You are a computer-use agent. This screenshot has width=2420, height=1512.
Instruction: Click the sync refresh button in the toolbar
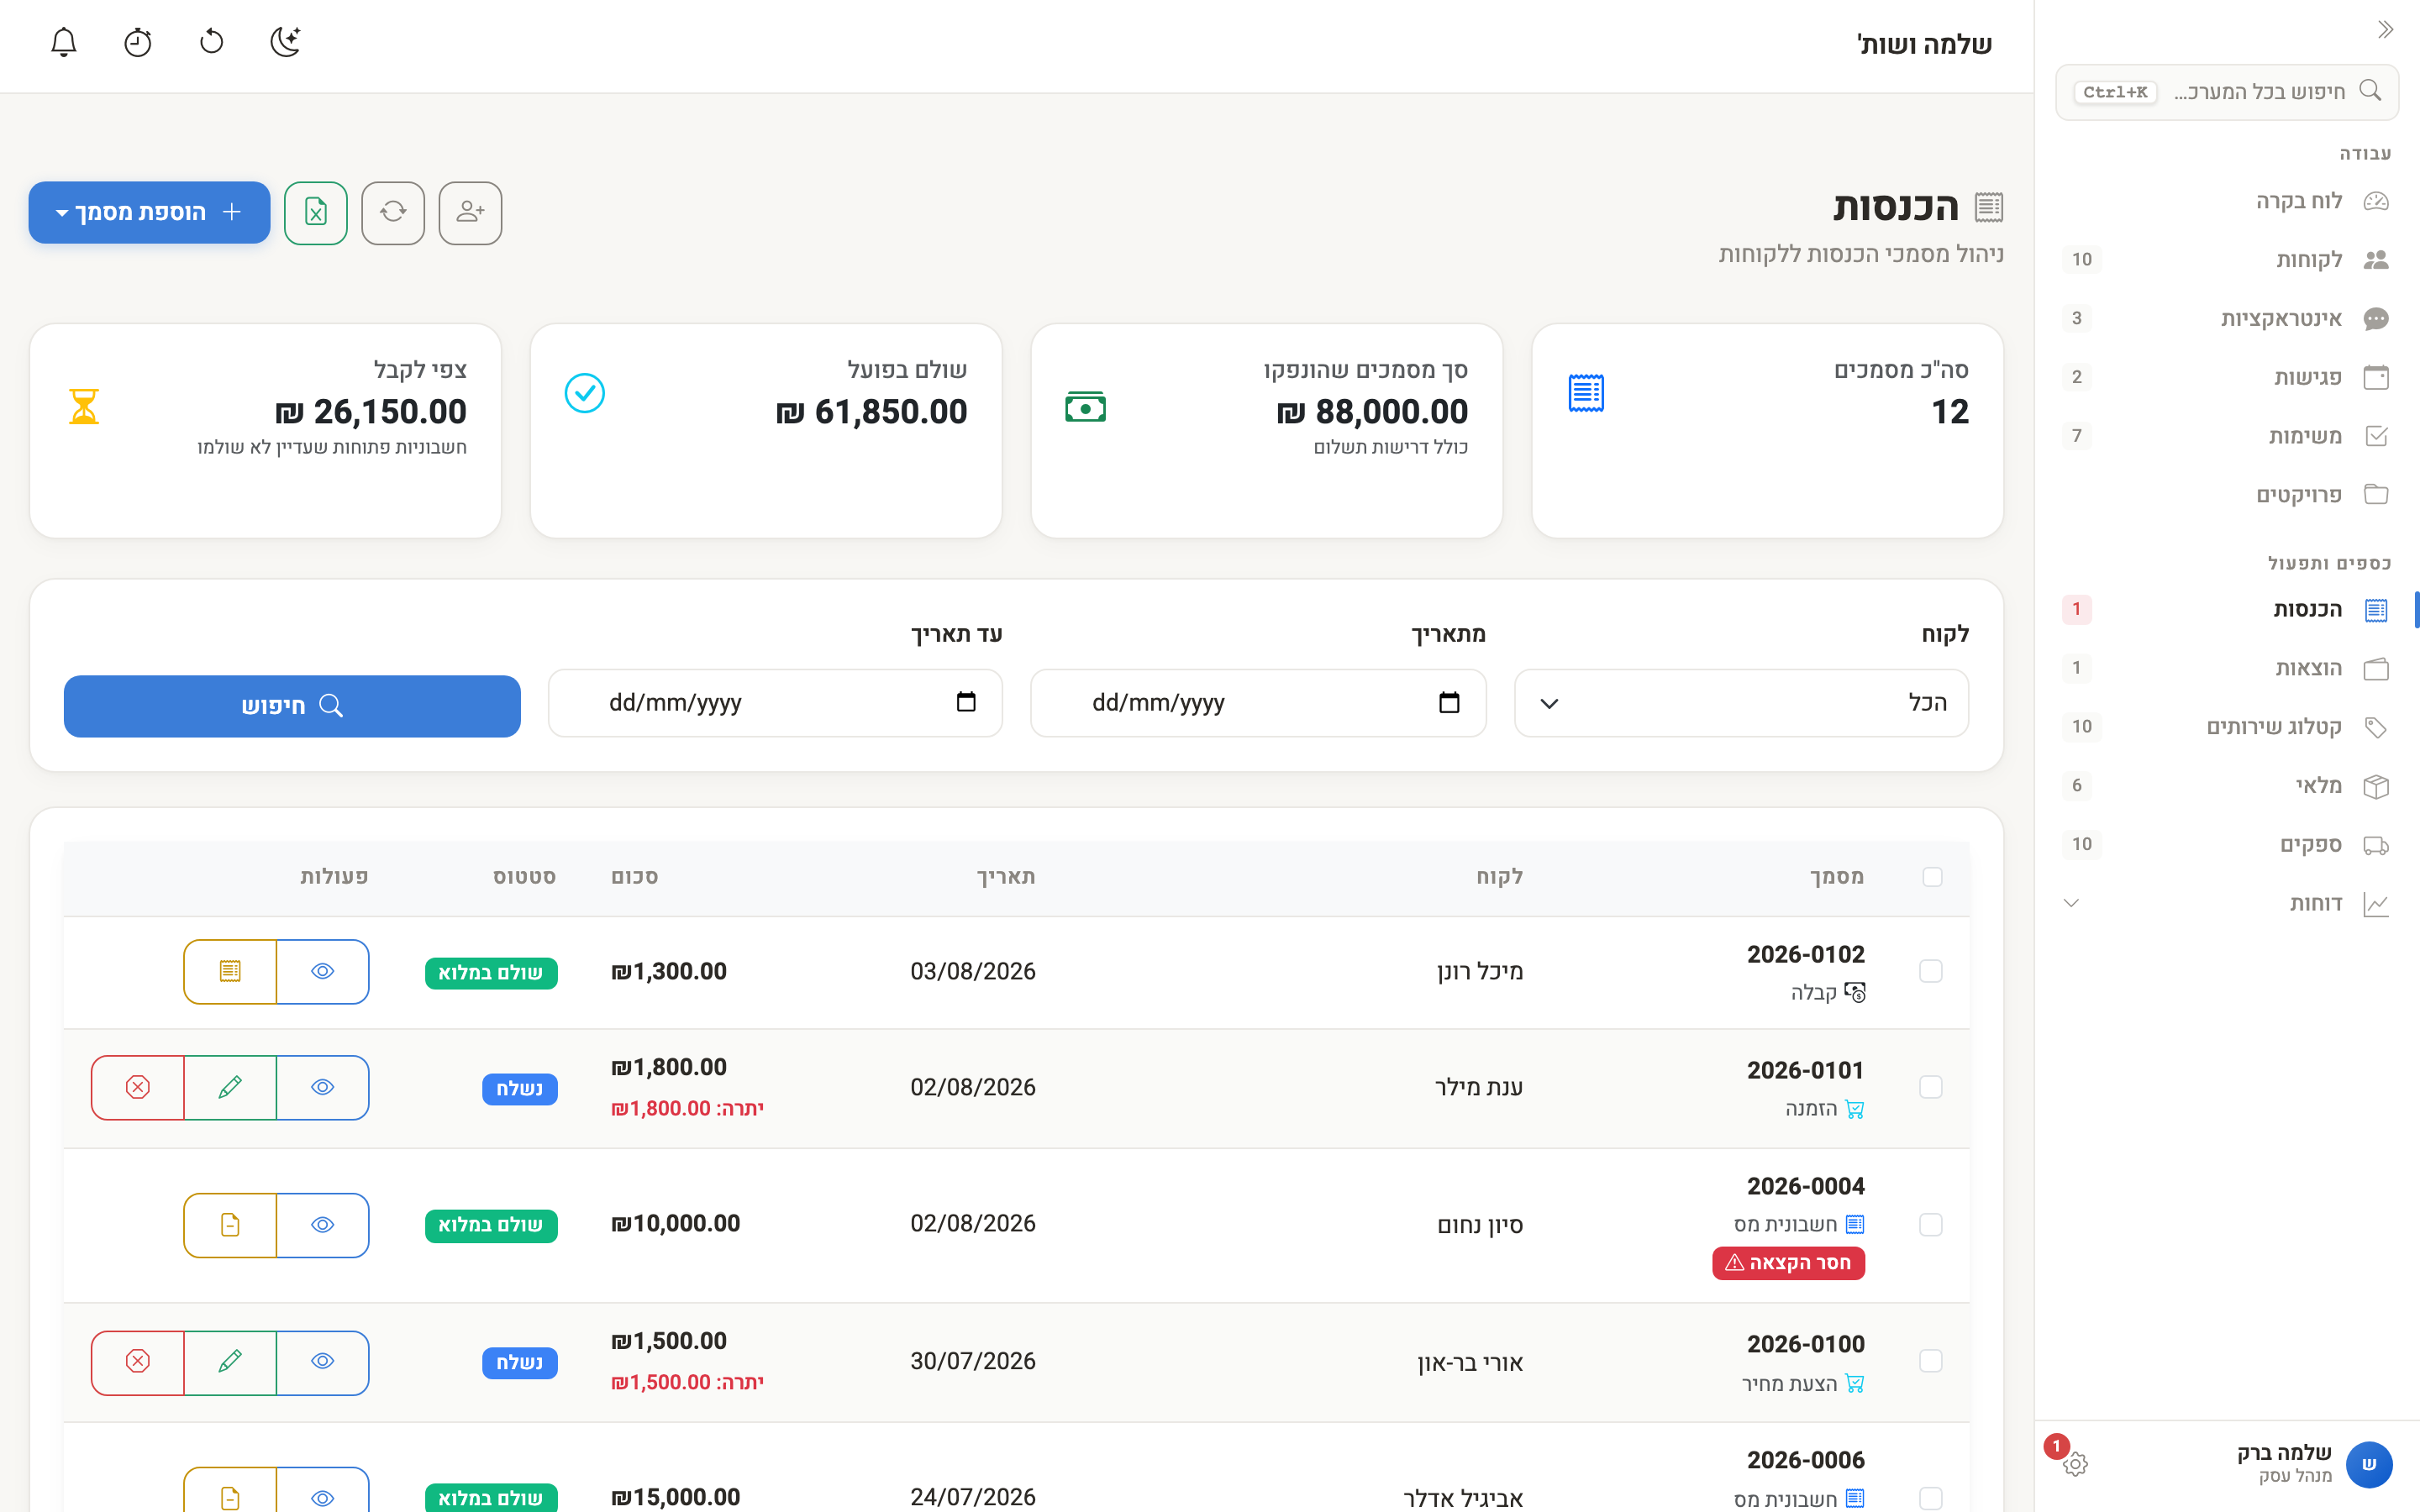tap(393, 212)
